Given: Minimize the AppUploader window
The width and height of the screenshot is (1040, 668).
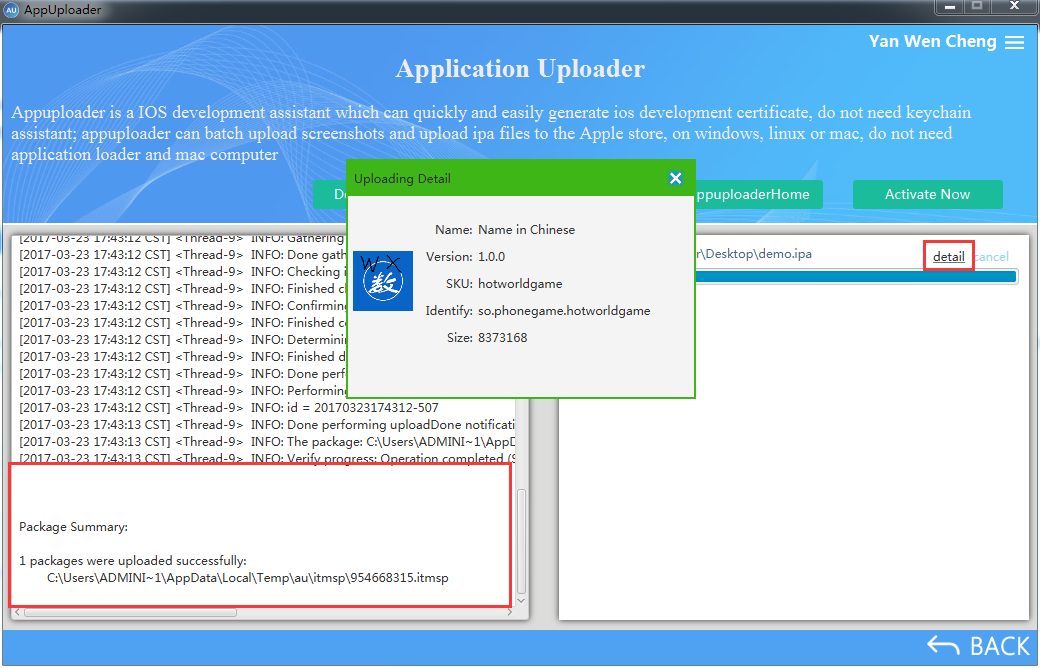Looking at the screenshot, I should click(950, 7).
